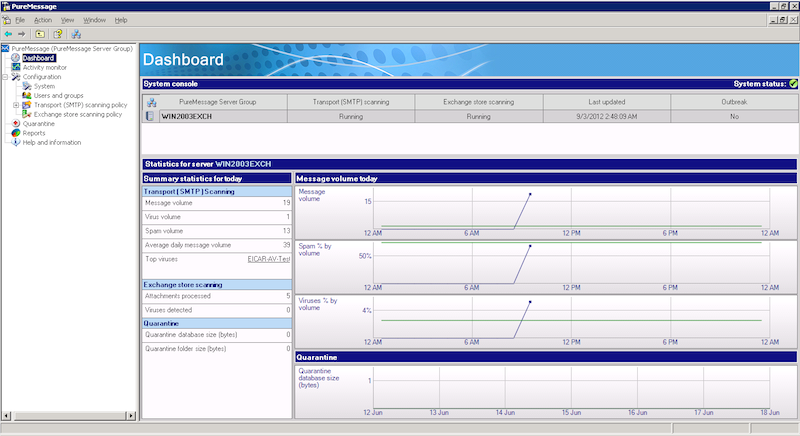
Task: Click the Message volume statistic row
Action: coord(217,203)
